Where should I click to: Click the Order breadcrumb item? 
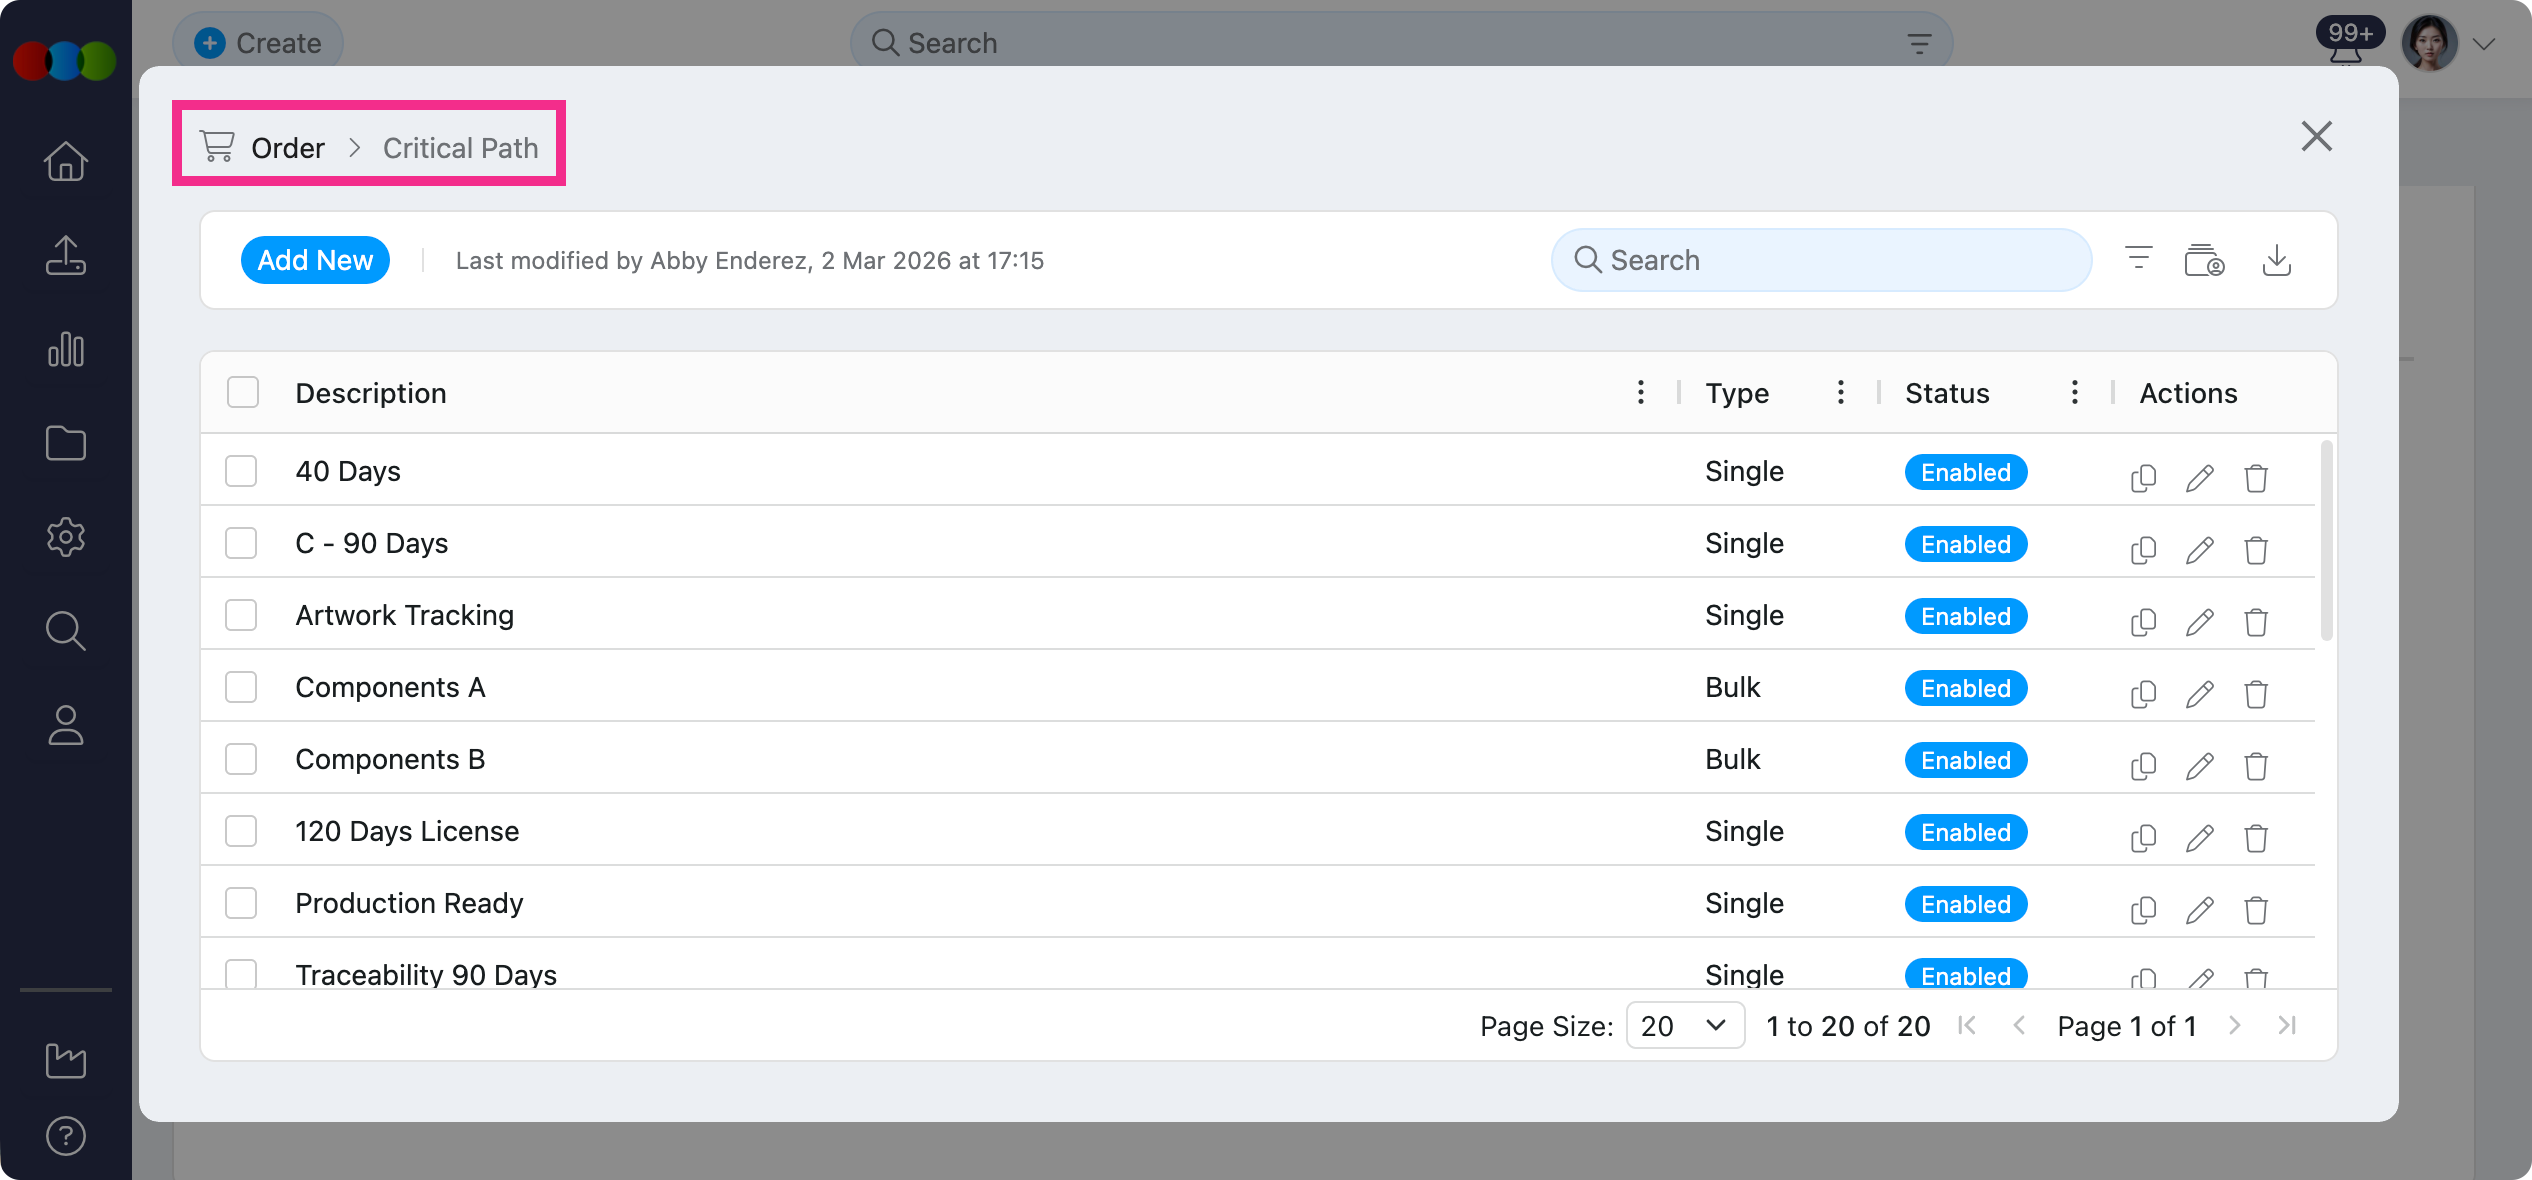[x=287, y=148]
